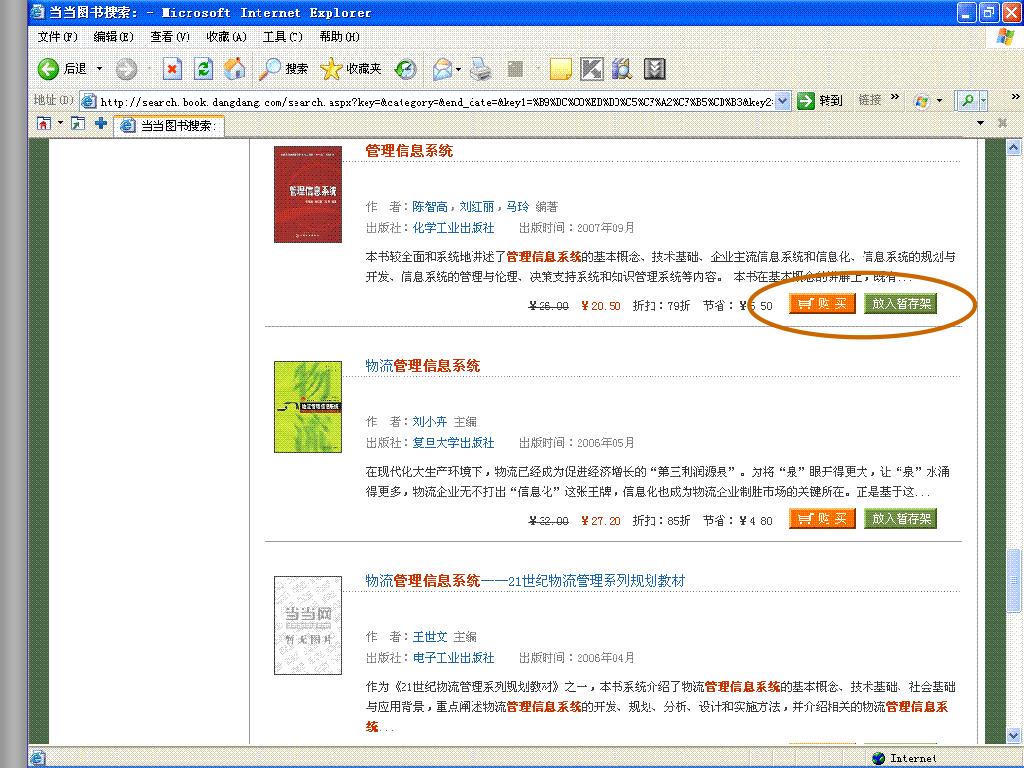Open publisher link 复旦大学出版社
The width and height of the screenshot is (1024, 768).
[453, 443]
